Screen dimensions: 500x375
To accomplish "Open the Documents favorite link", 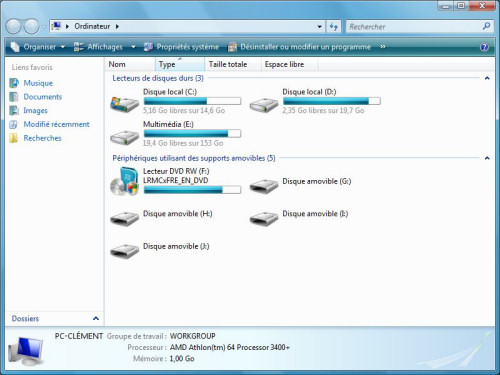I will click(43, 97).
